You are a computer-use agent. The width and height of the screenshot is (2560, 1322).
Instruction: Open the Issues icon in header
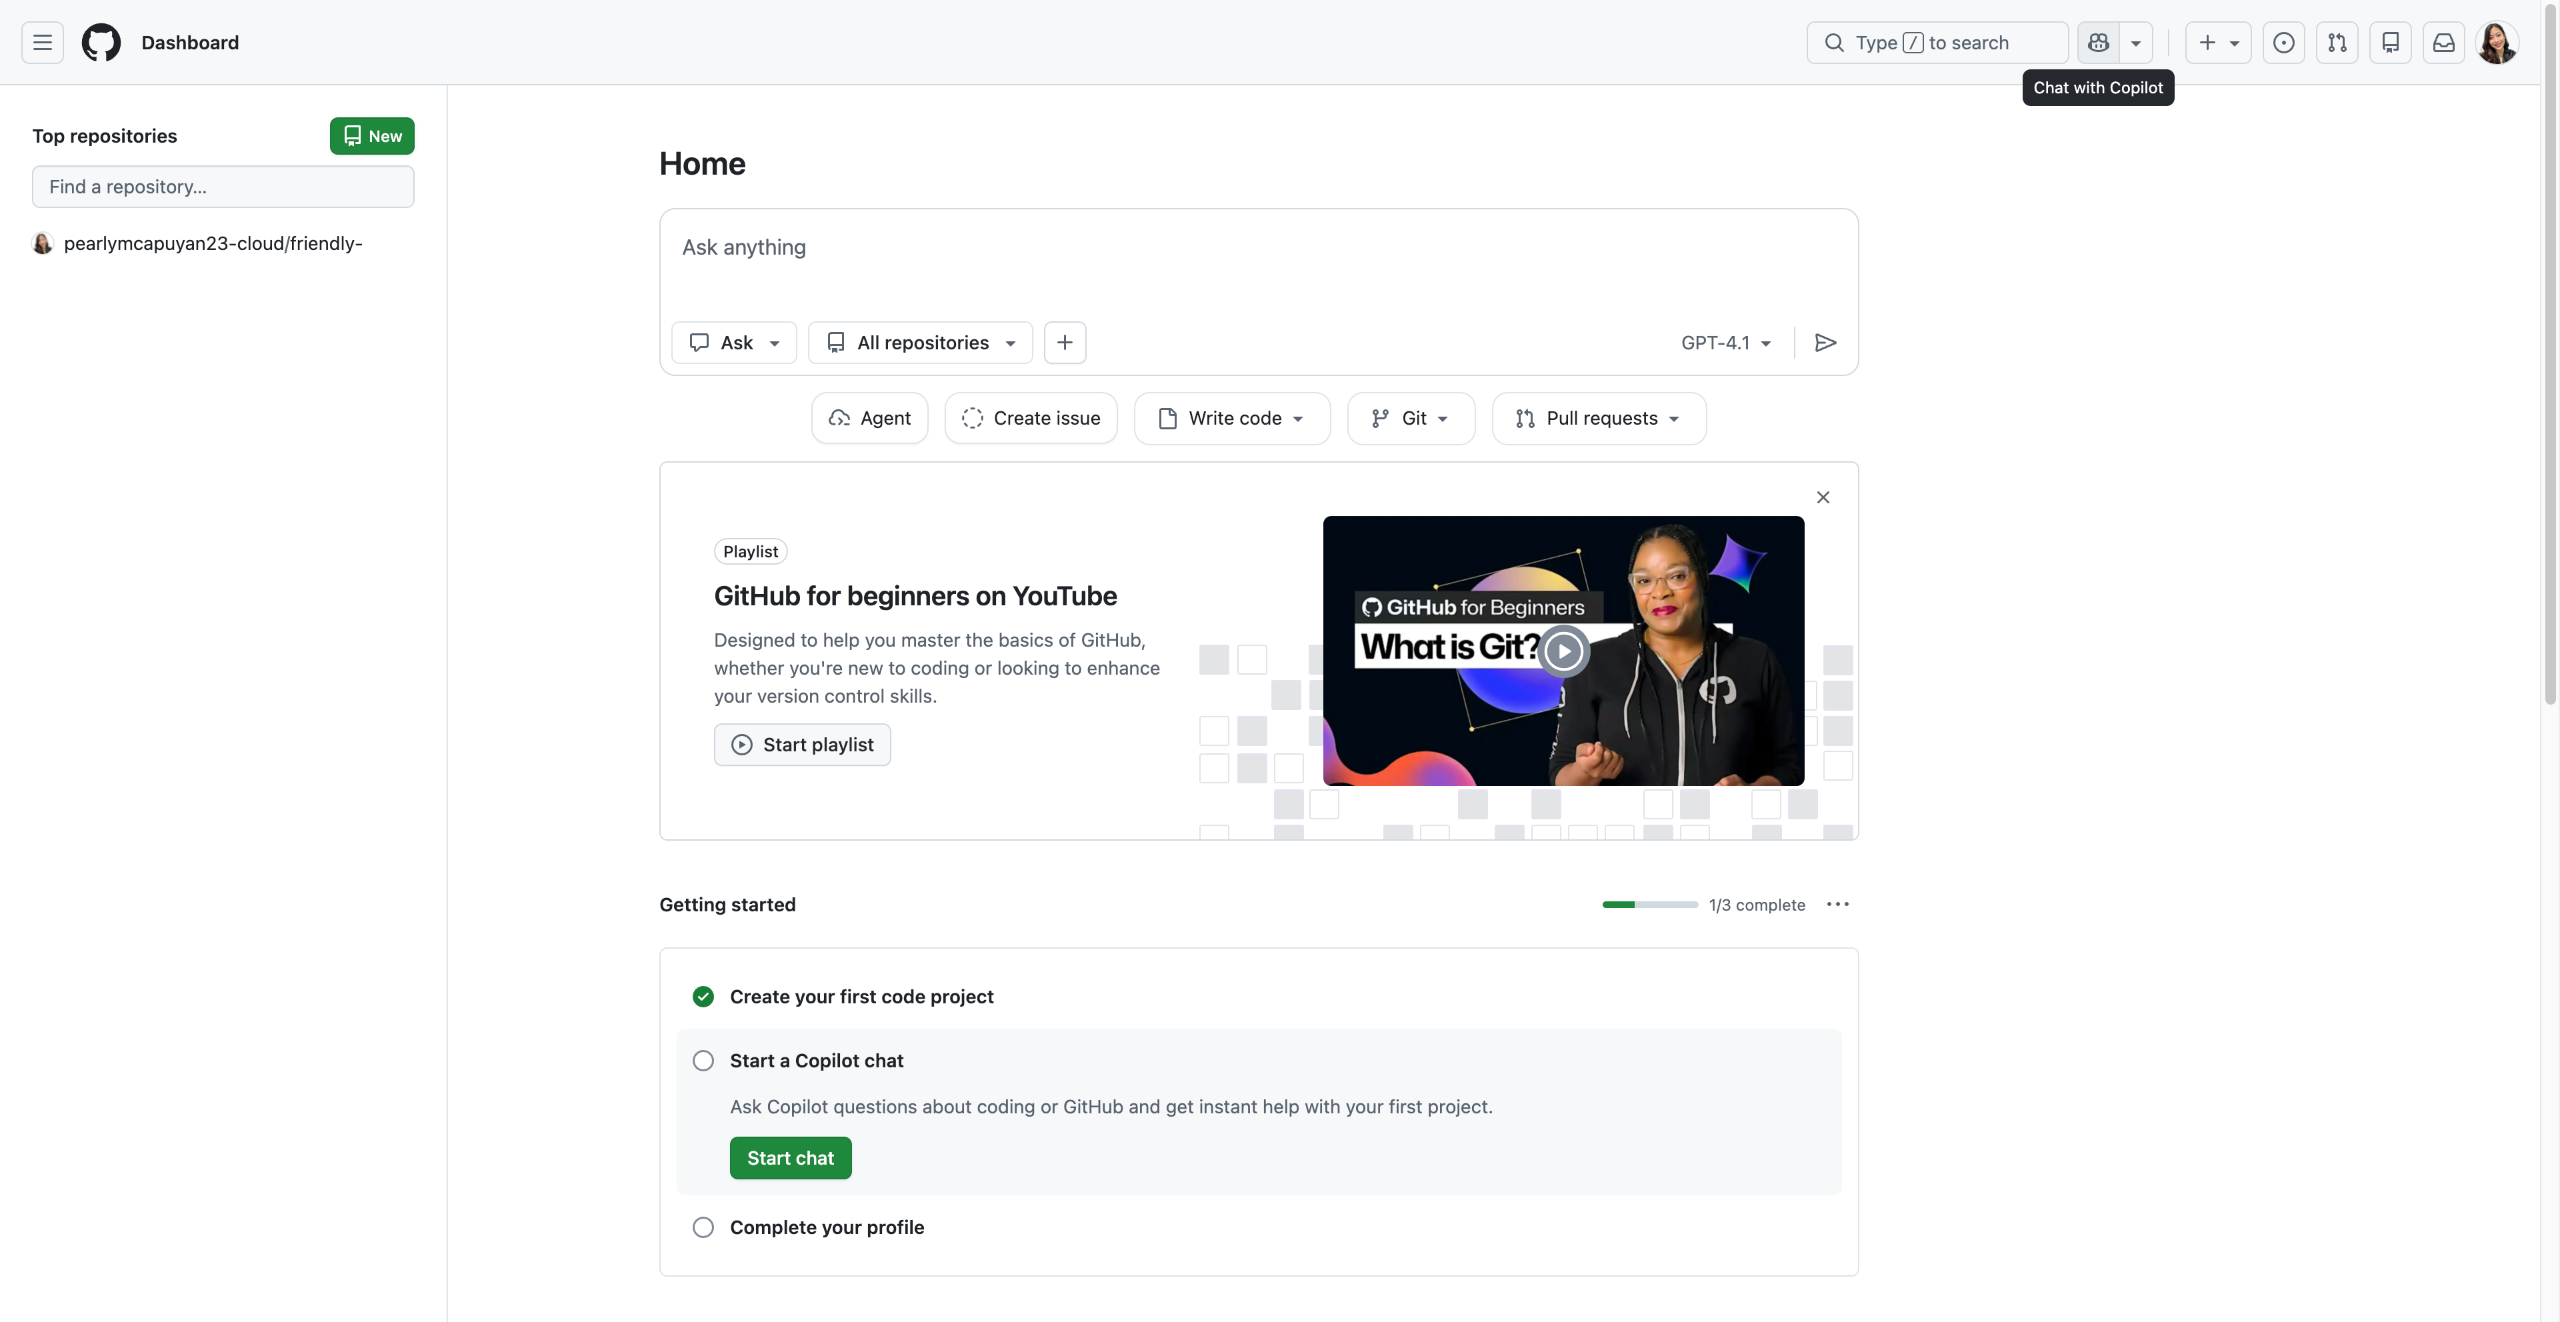click(x=2283, y=43)
